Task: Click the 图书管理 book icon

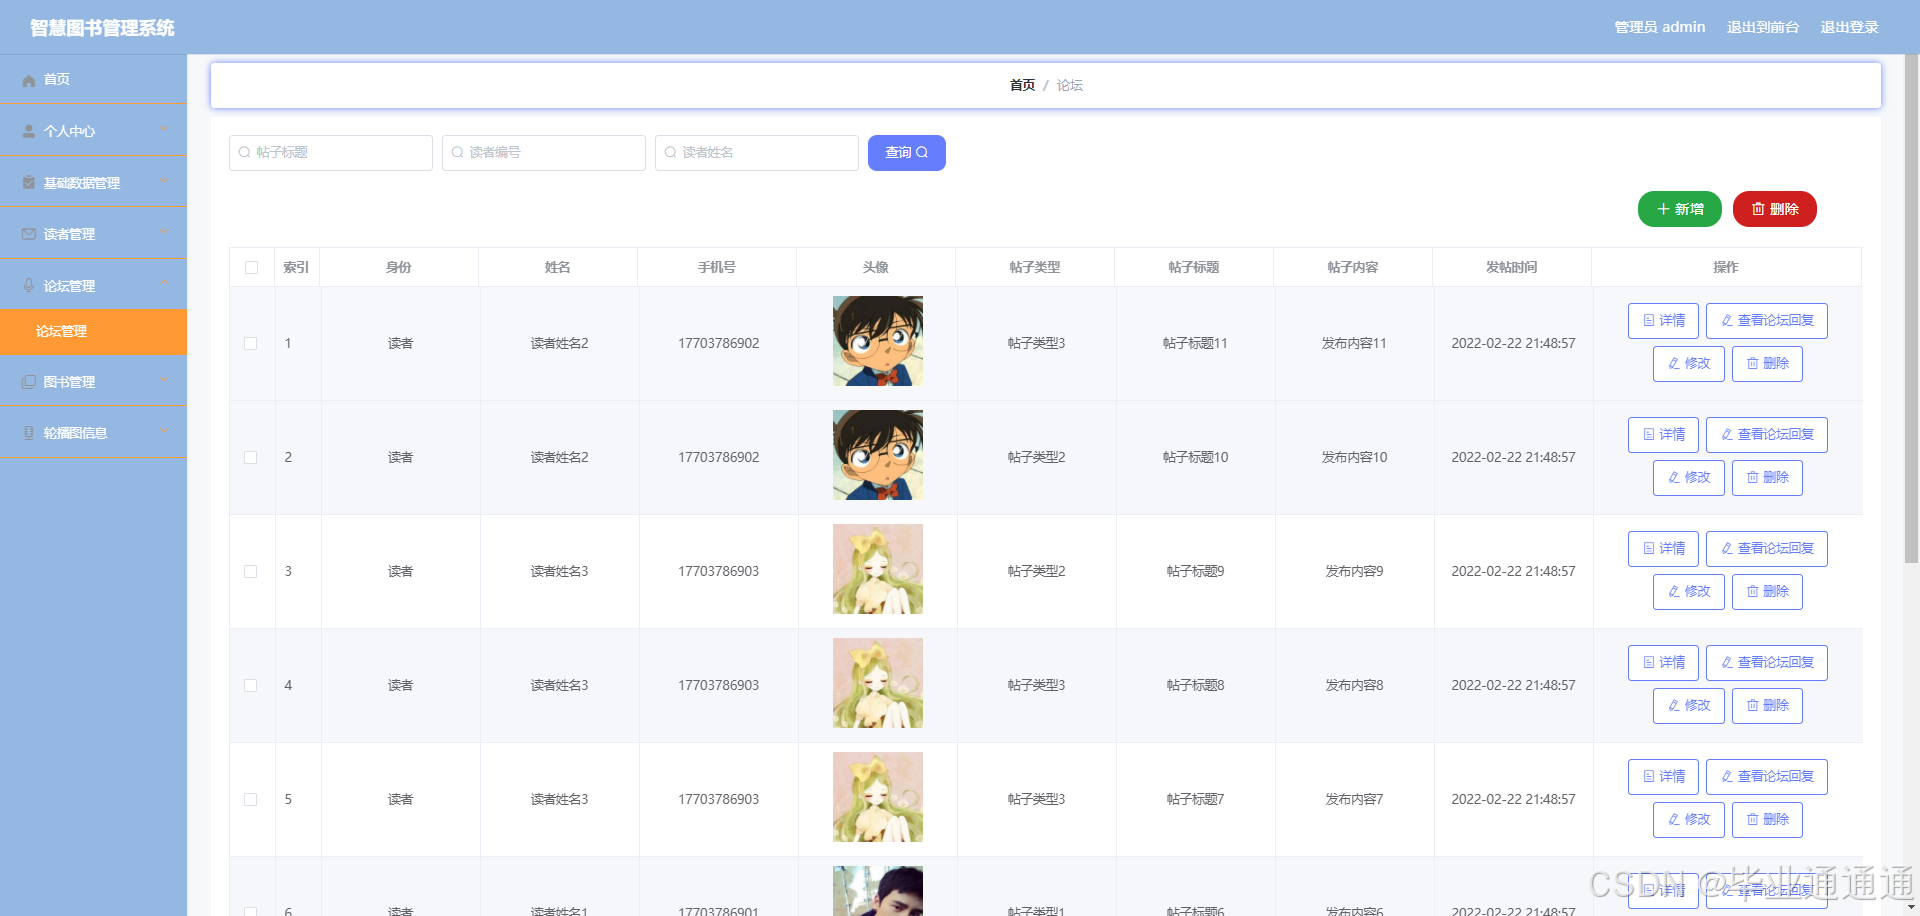Action: [27, 381]
